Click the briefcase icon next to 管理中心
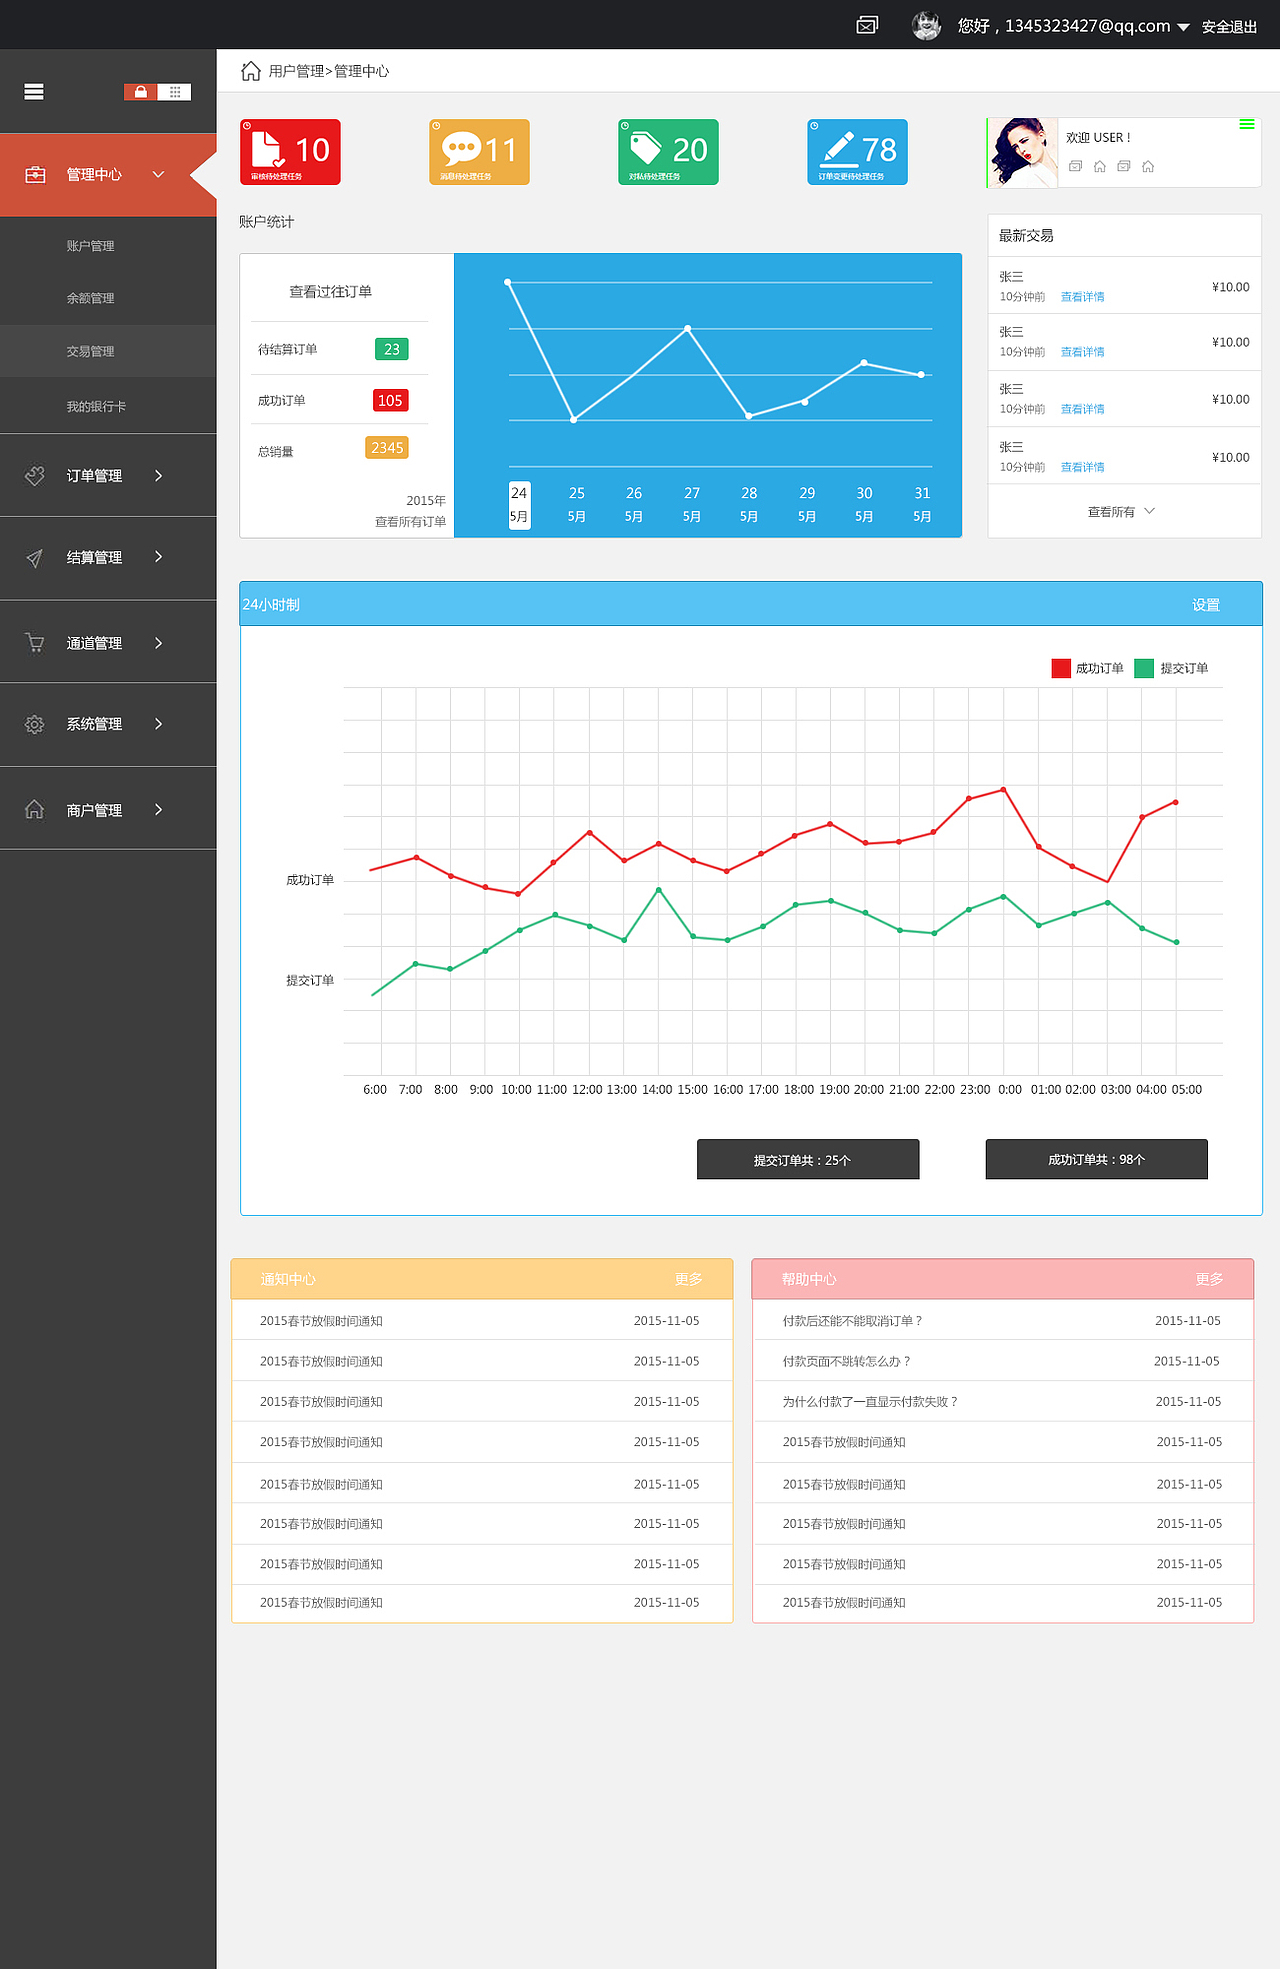Screen dimensions: 1280x1969 click(35, 175)
